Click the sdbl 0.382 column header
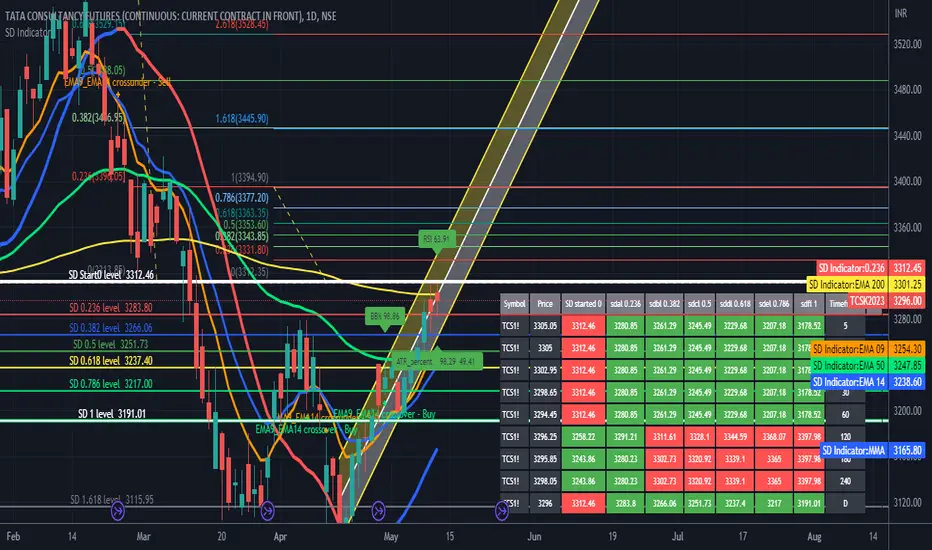This screenshot has width=932, height=550. click(665, 304)
